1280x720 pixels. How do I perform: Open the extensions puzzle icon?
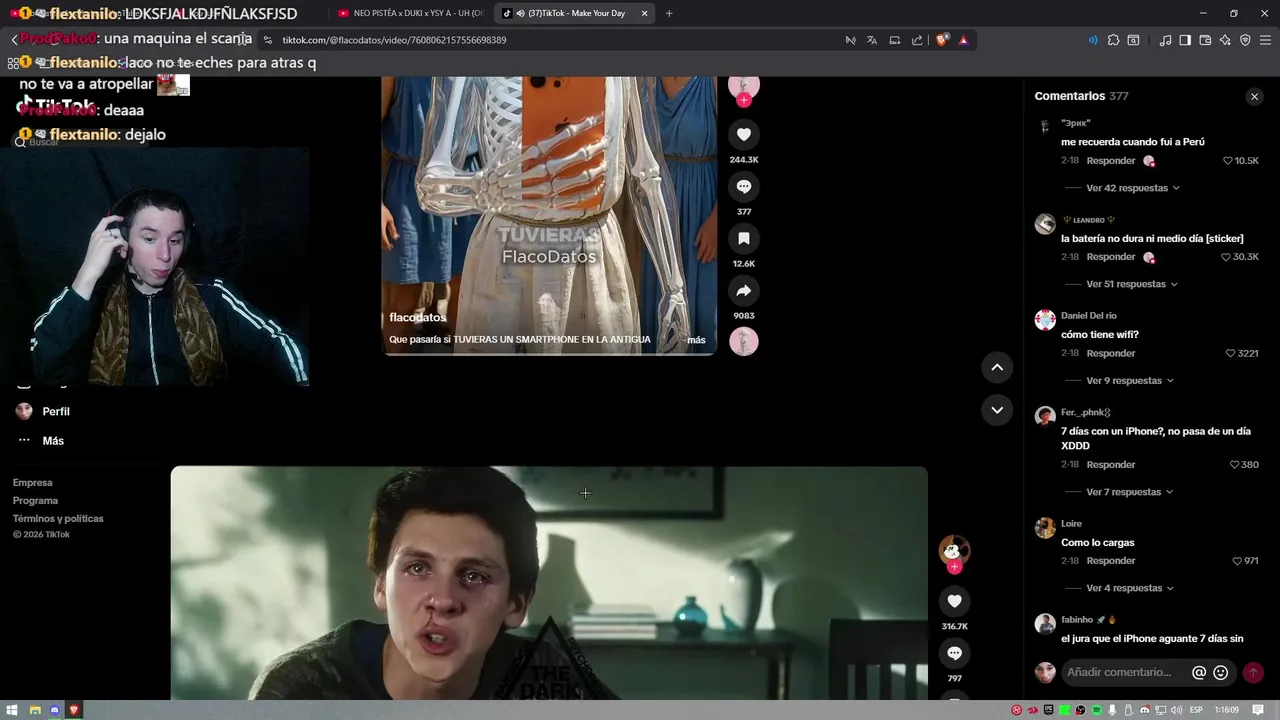tap(1113, 40)
